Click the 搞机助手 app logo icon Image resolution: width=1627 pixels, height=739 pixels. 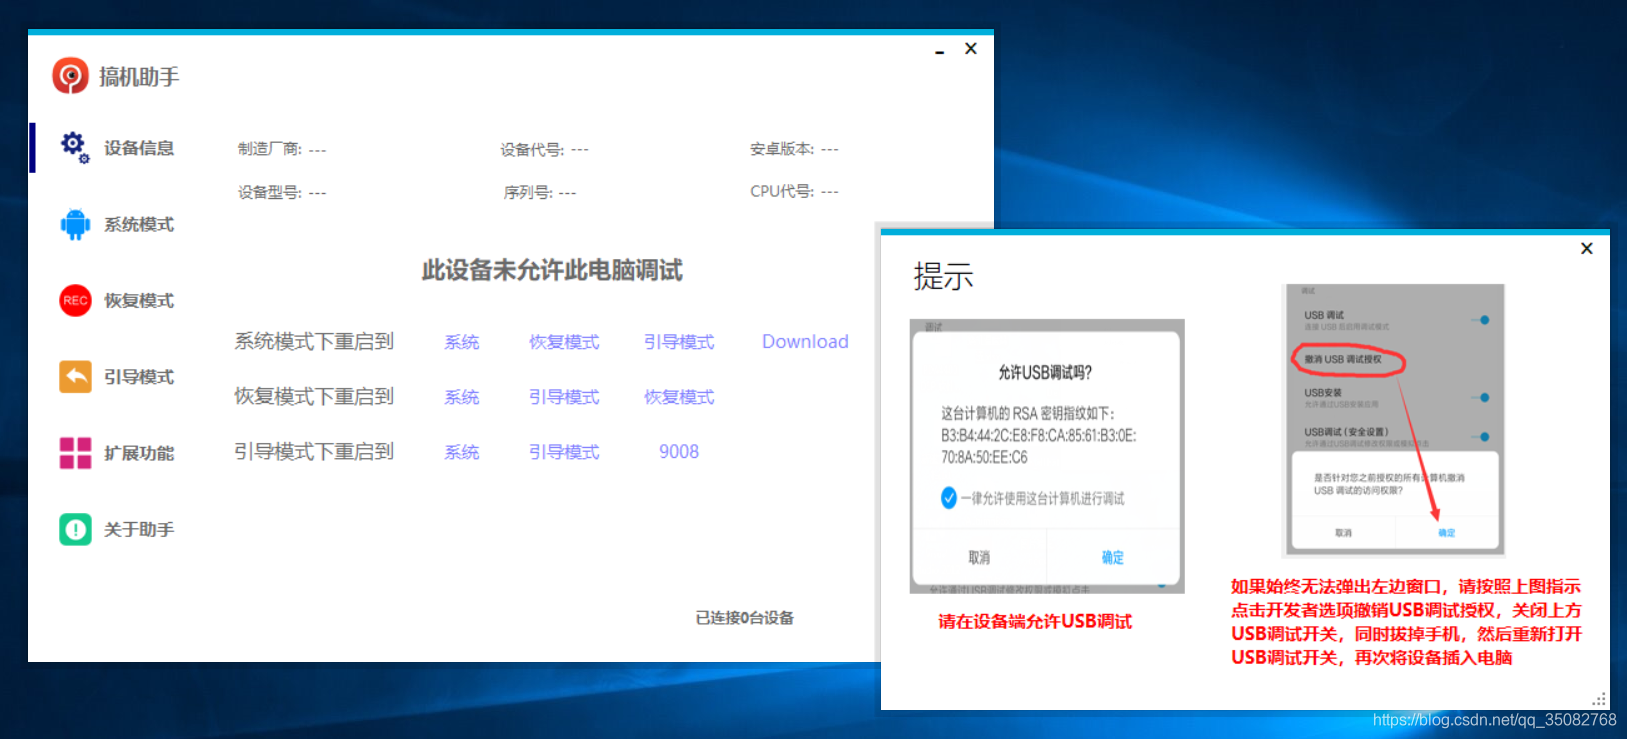tap(70, 75)
